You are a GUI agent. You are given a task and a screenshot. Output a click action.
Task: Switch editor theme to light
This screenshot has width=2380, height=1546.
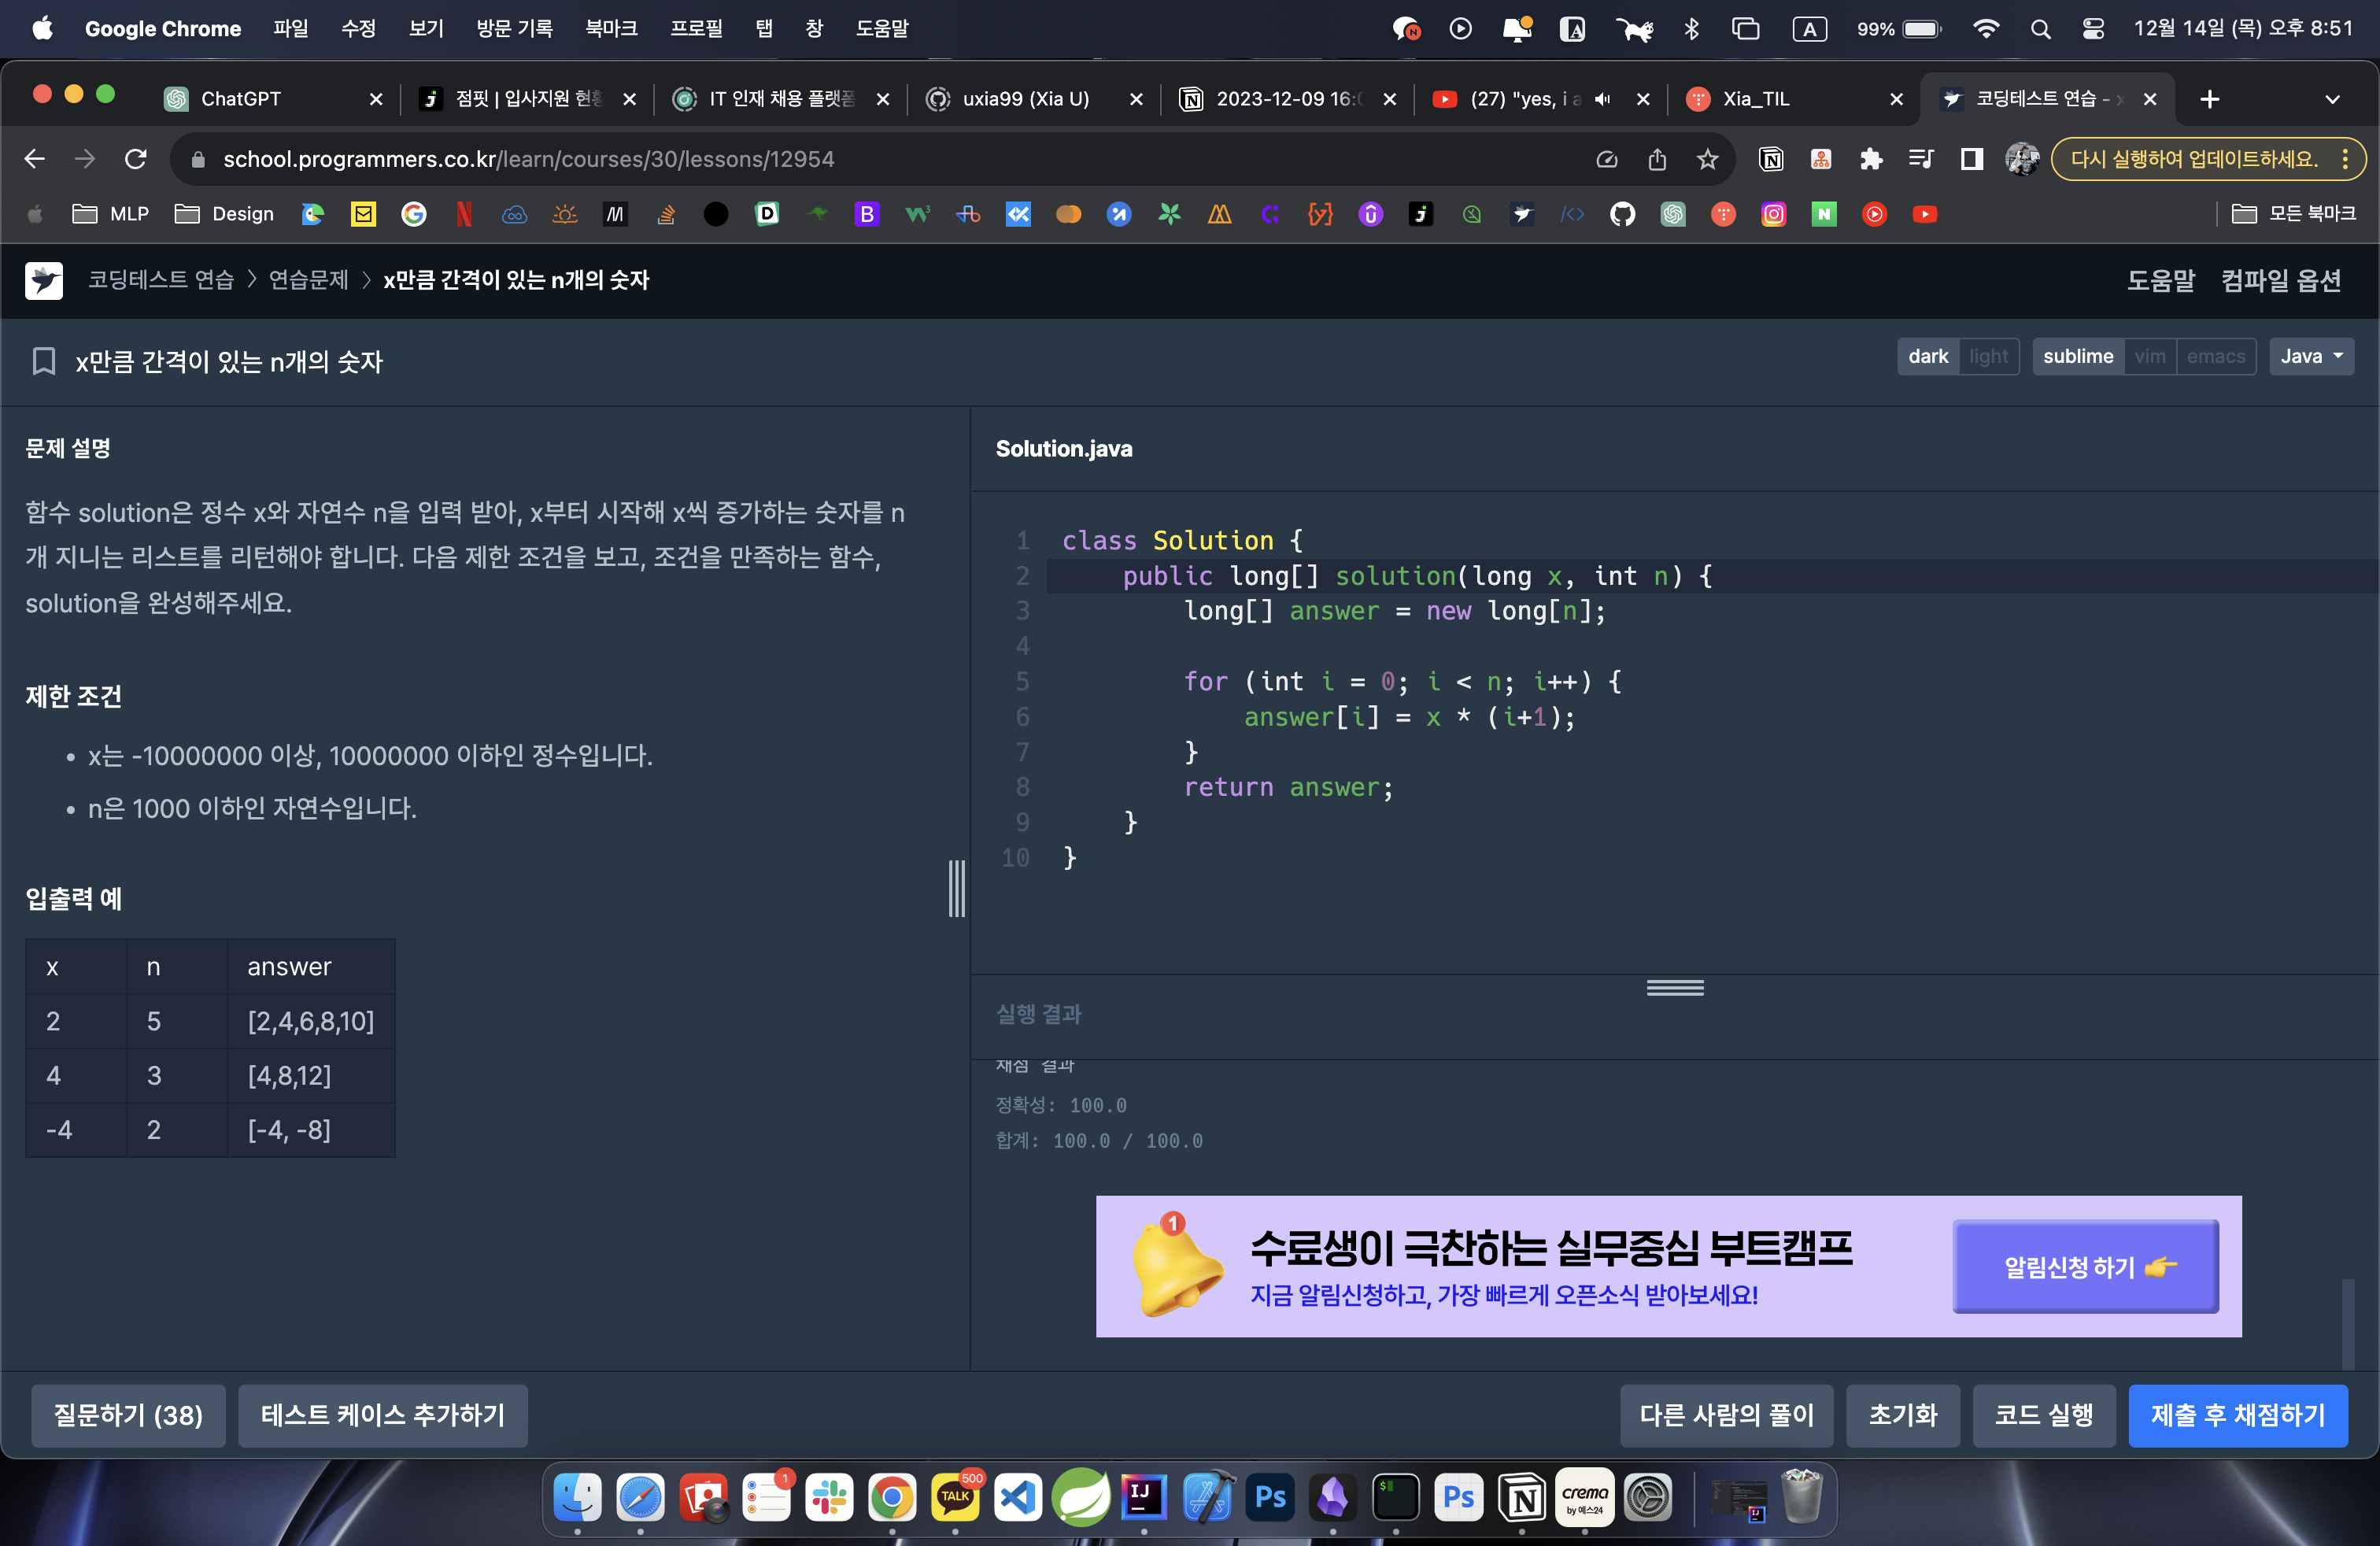click(1988, 357)
